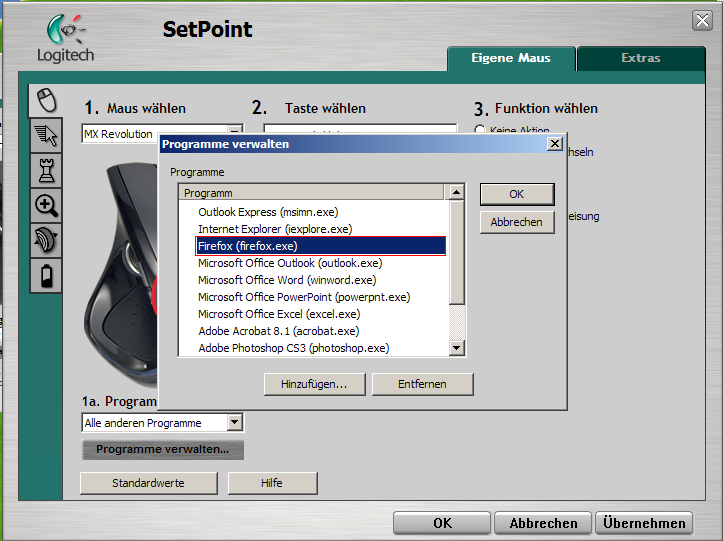Select Firefox (firefox.exe)
Screen dimensions: 723x541
(x=320, y=246)
